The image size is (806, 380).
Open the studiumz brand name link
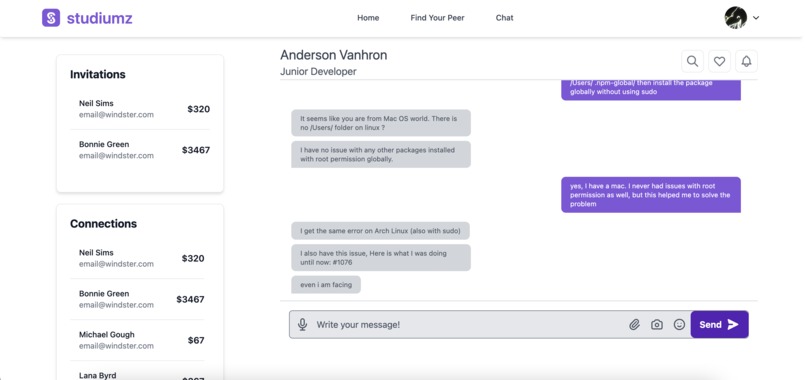click(99, 18)
